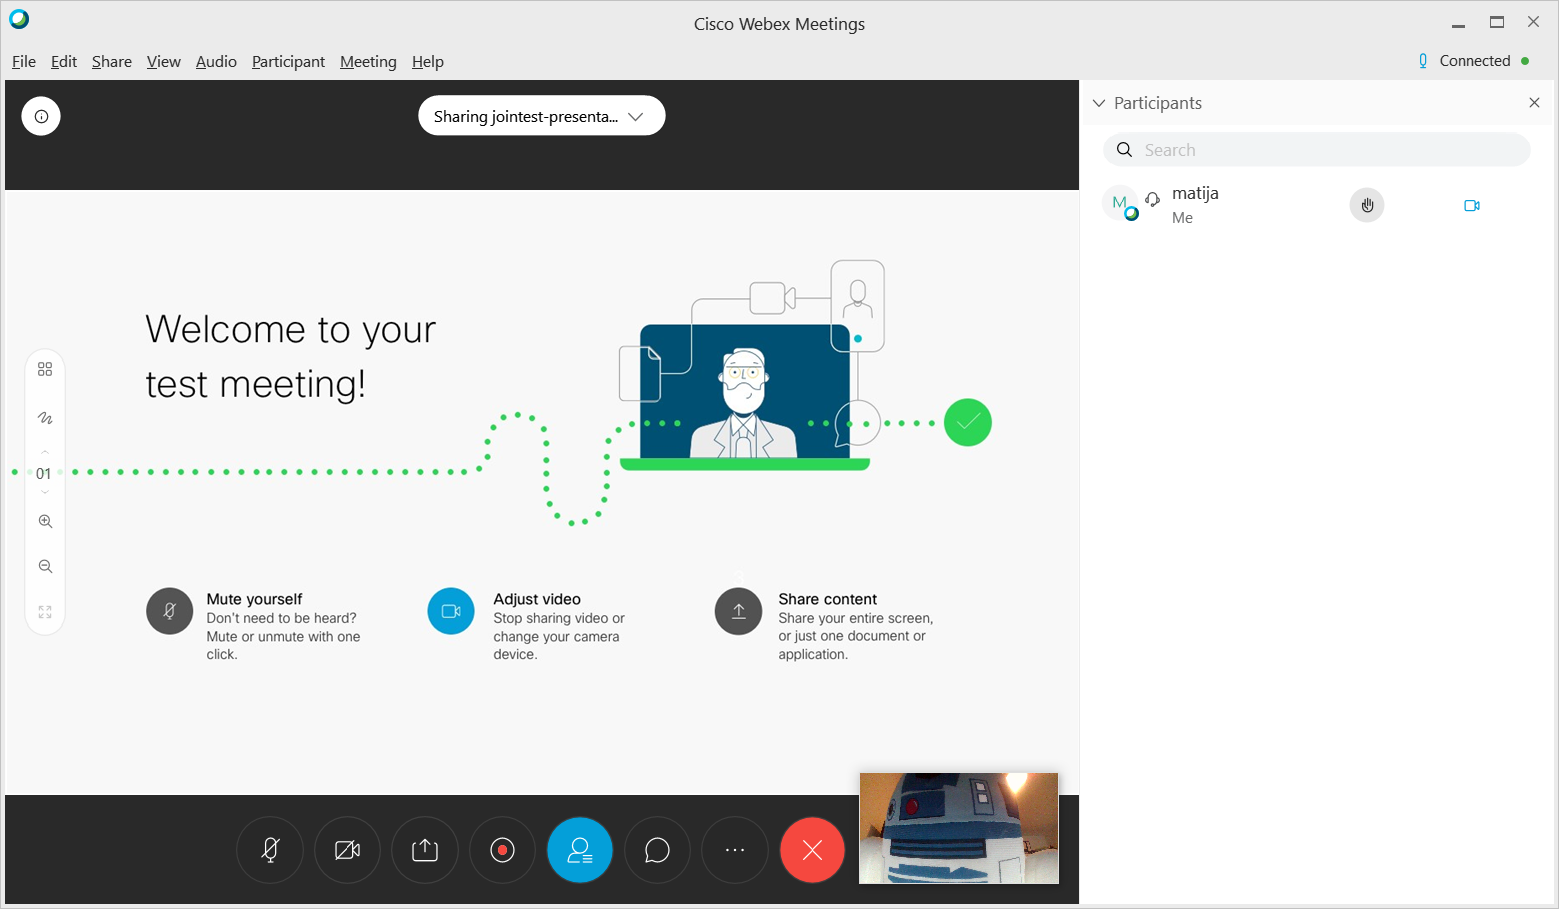This screenshot has height=909, width=1559.
Task: Click the Webex logo in title bar
Action: pyautogui.click(x=19, y=19)
